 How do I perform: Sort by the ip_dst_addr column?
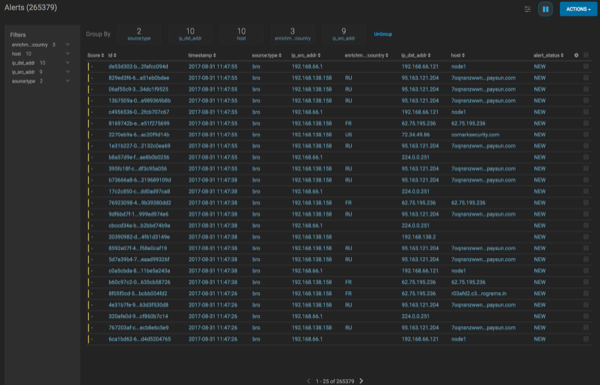[x=416, y=55]
